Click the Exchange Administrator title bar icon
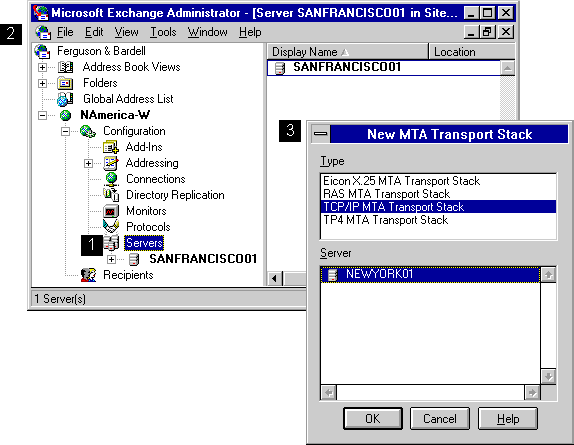The height and width of the screenshot is (445, 574). pos(41,13)
